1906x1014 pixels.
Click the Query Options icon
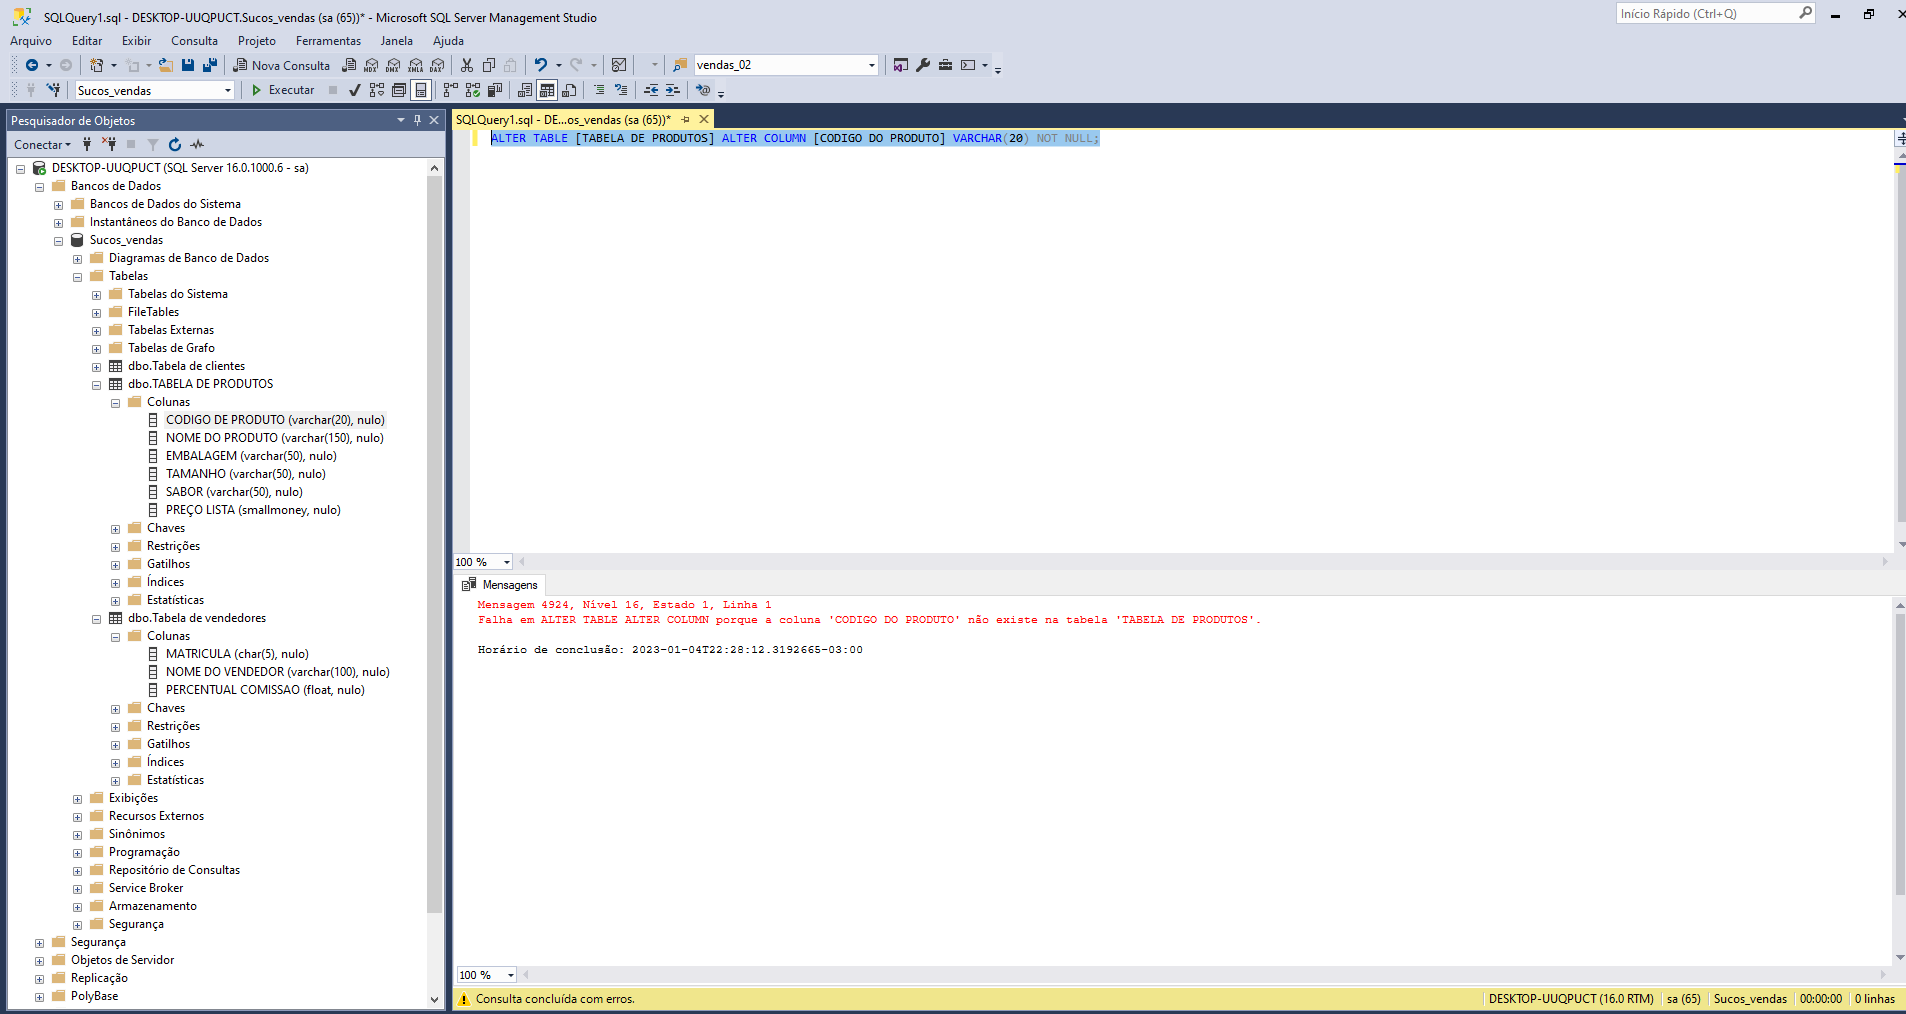pos(399,90)
